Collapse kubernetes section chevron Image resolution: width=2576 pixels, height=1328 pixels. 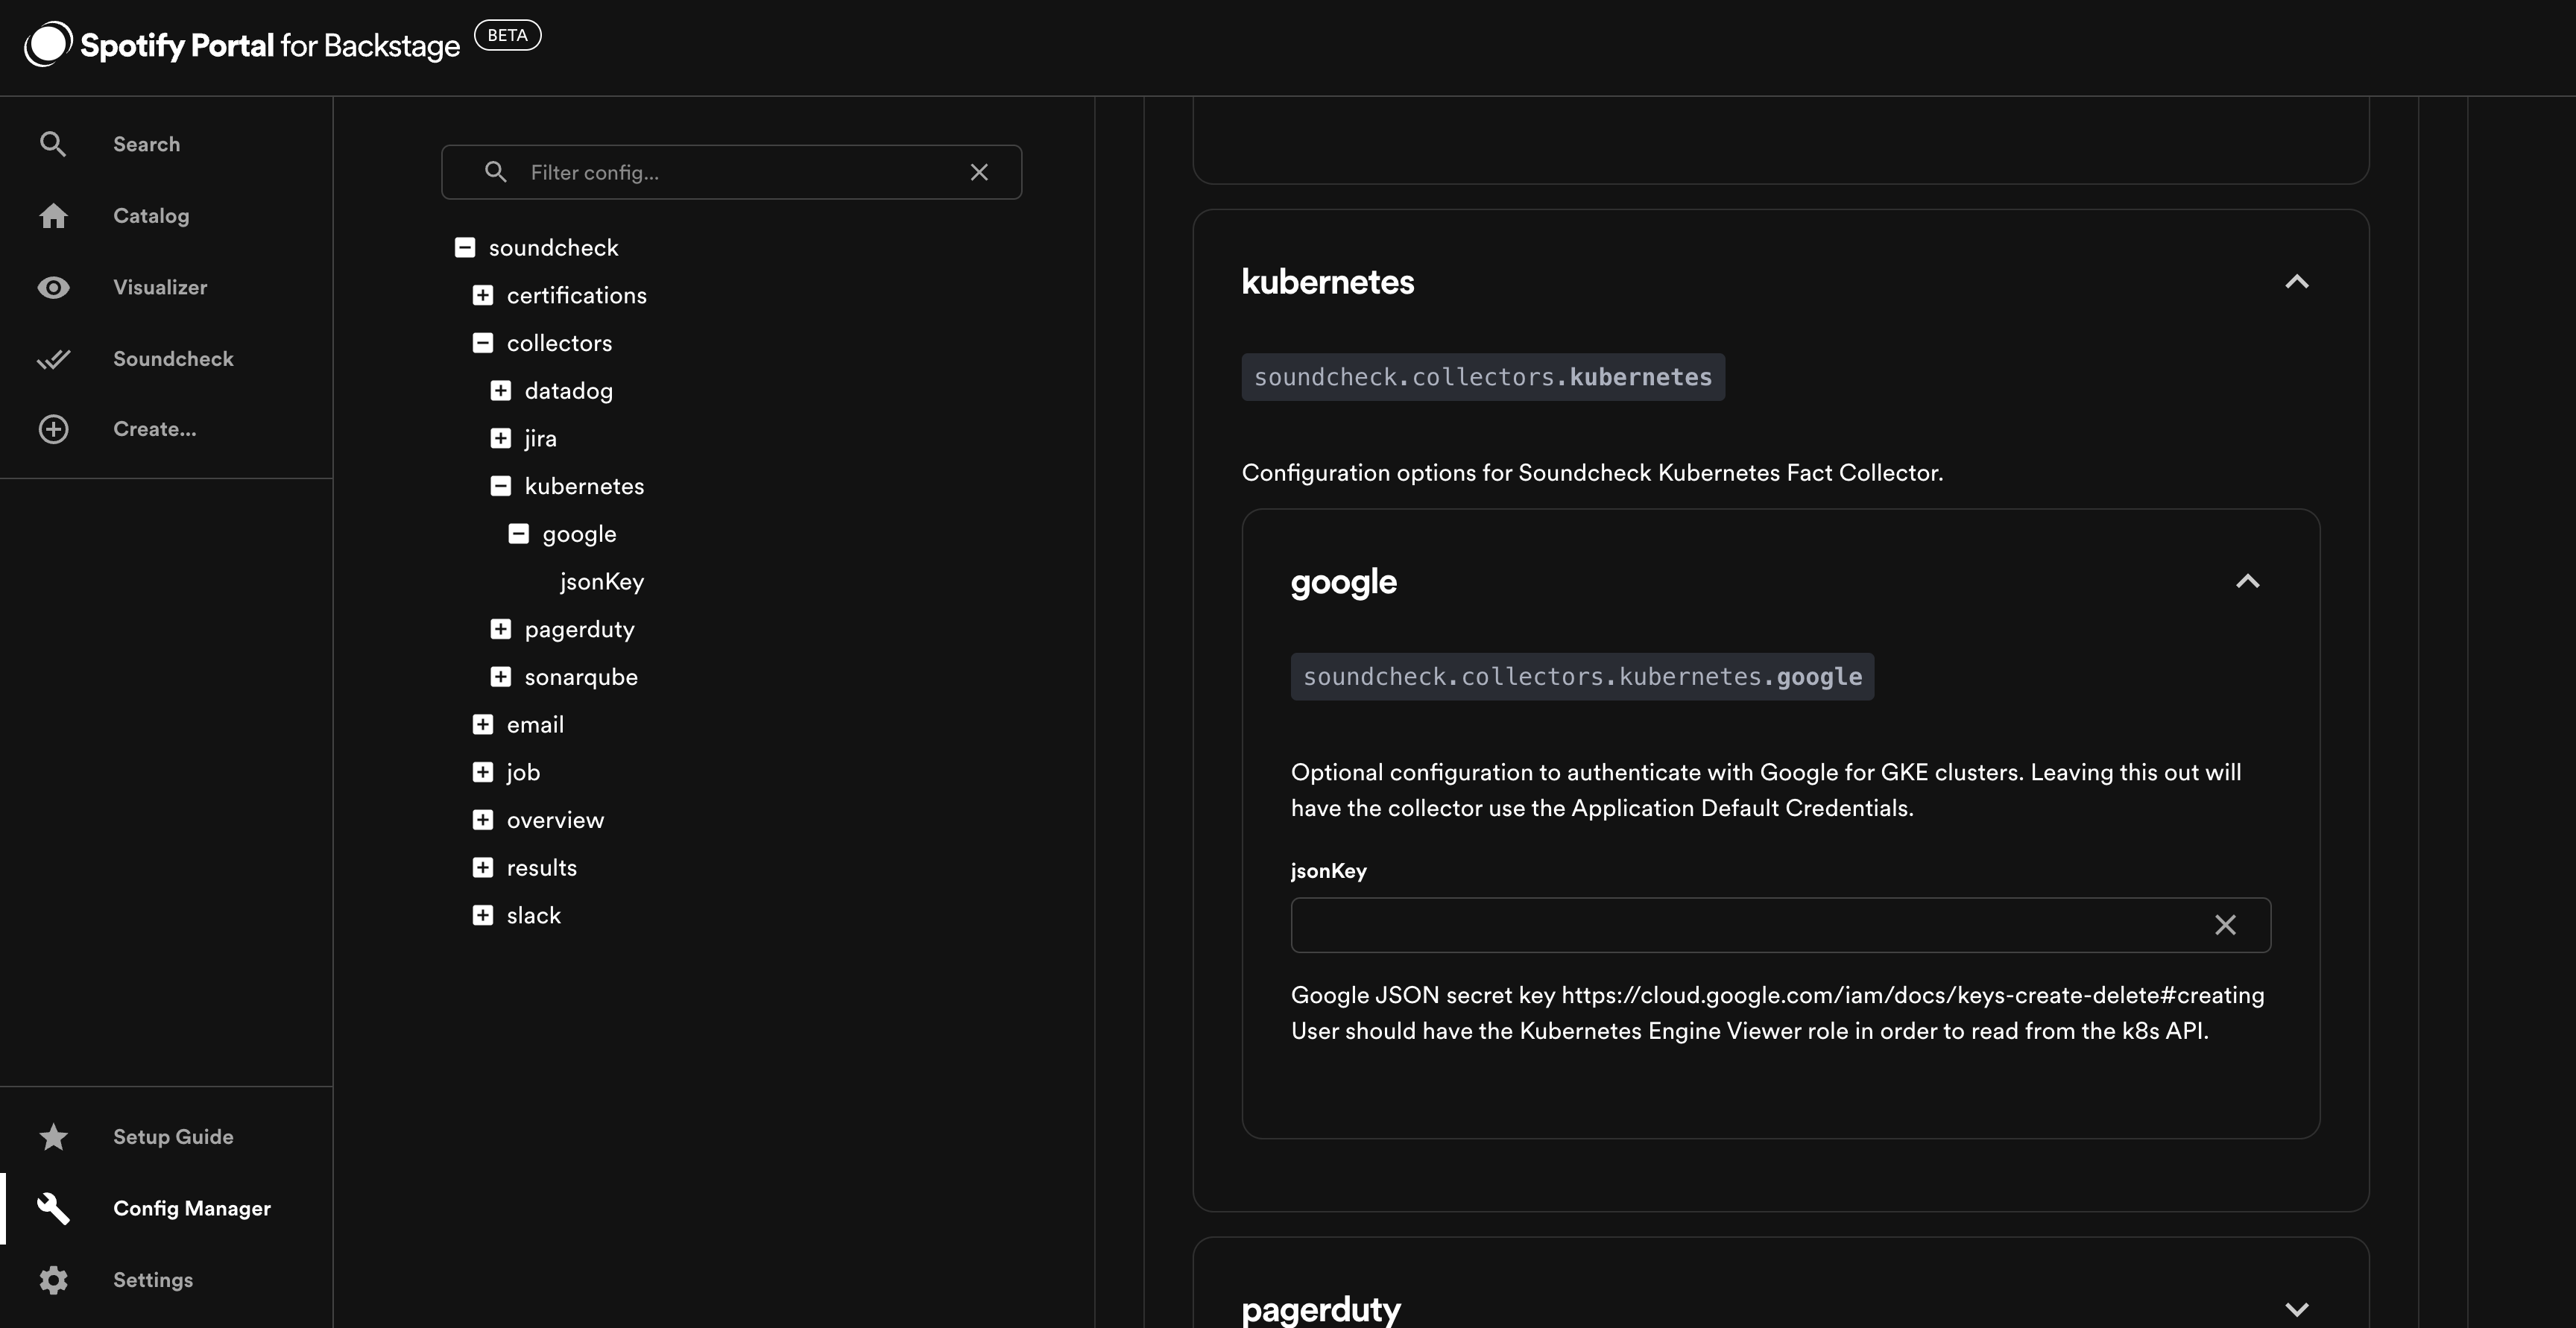coord(2297,282)
